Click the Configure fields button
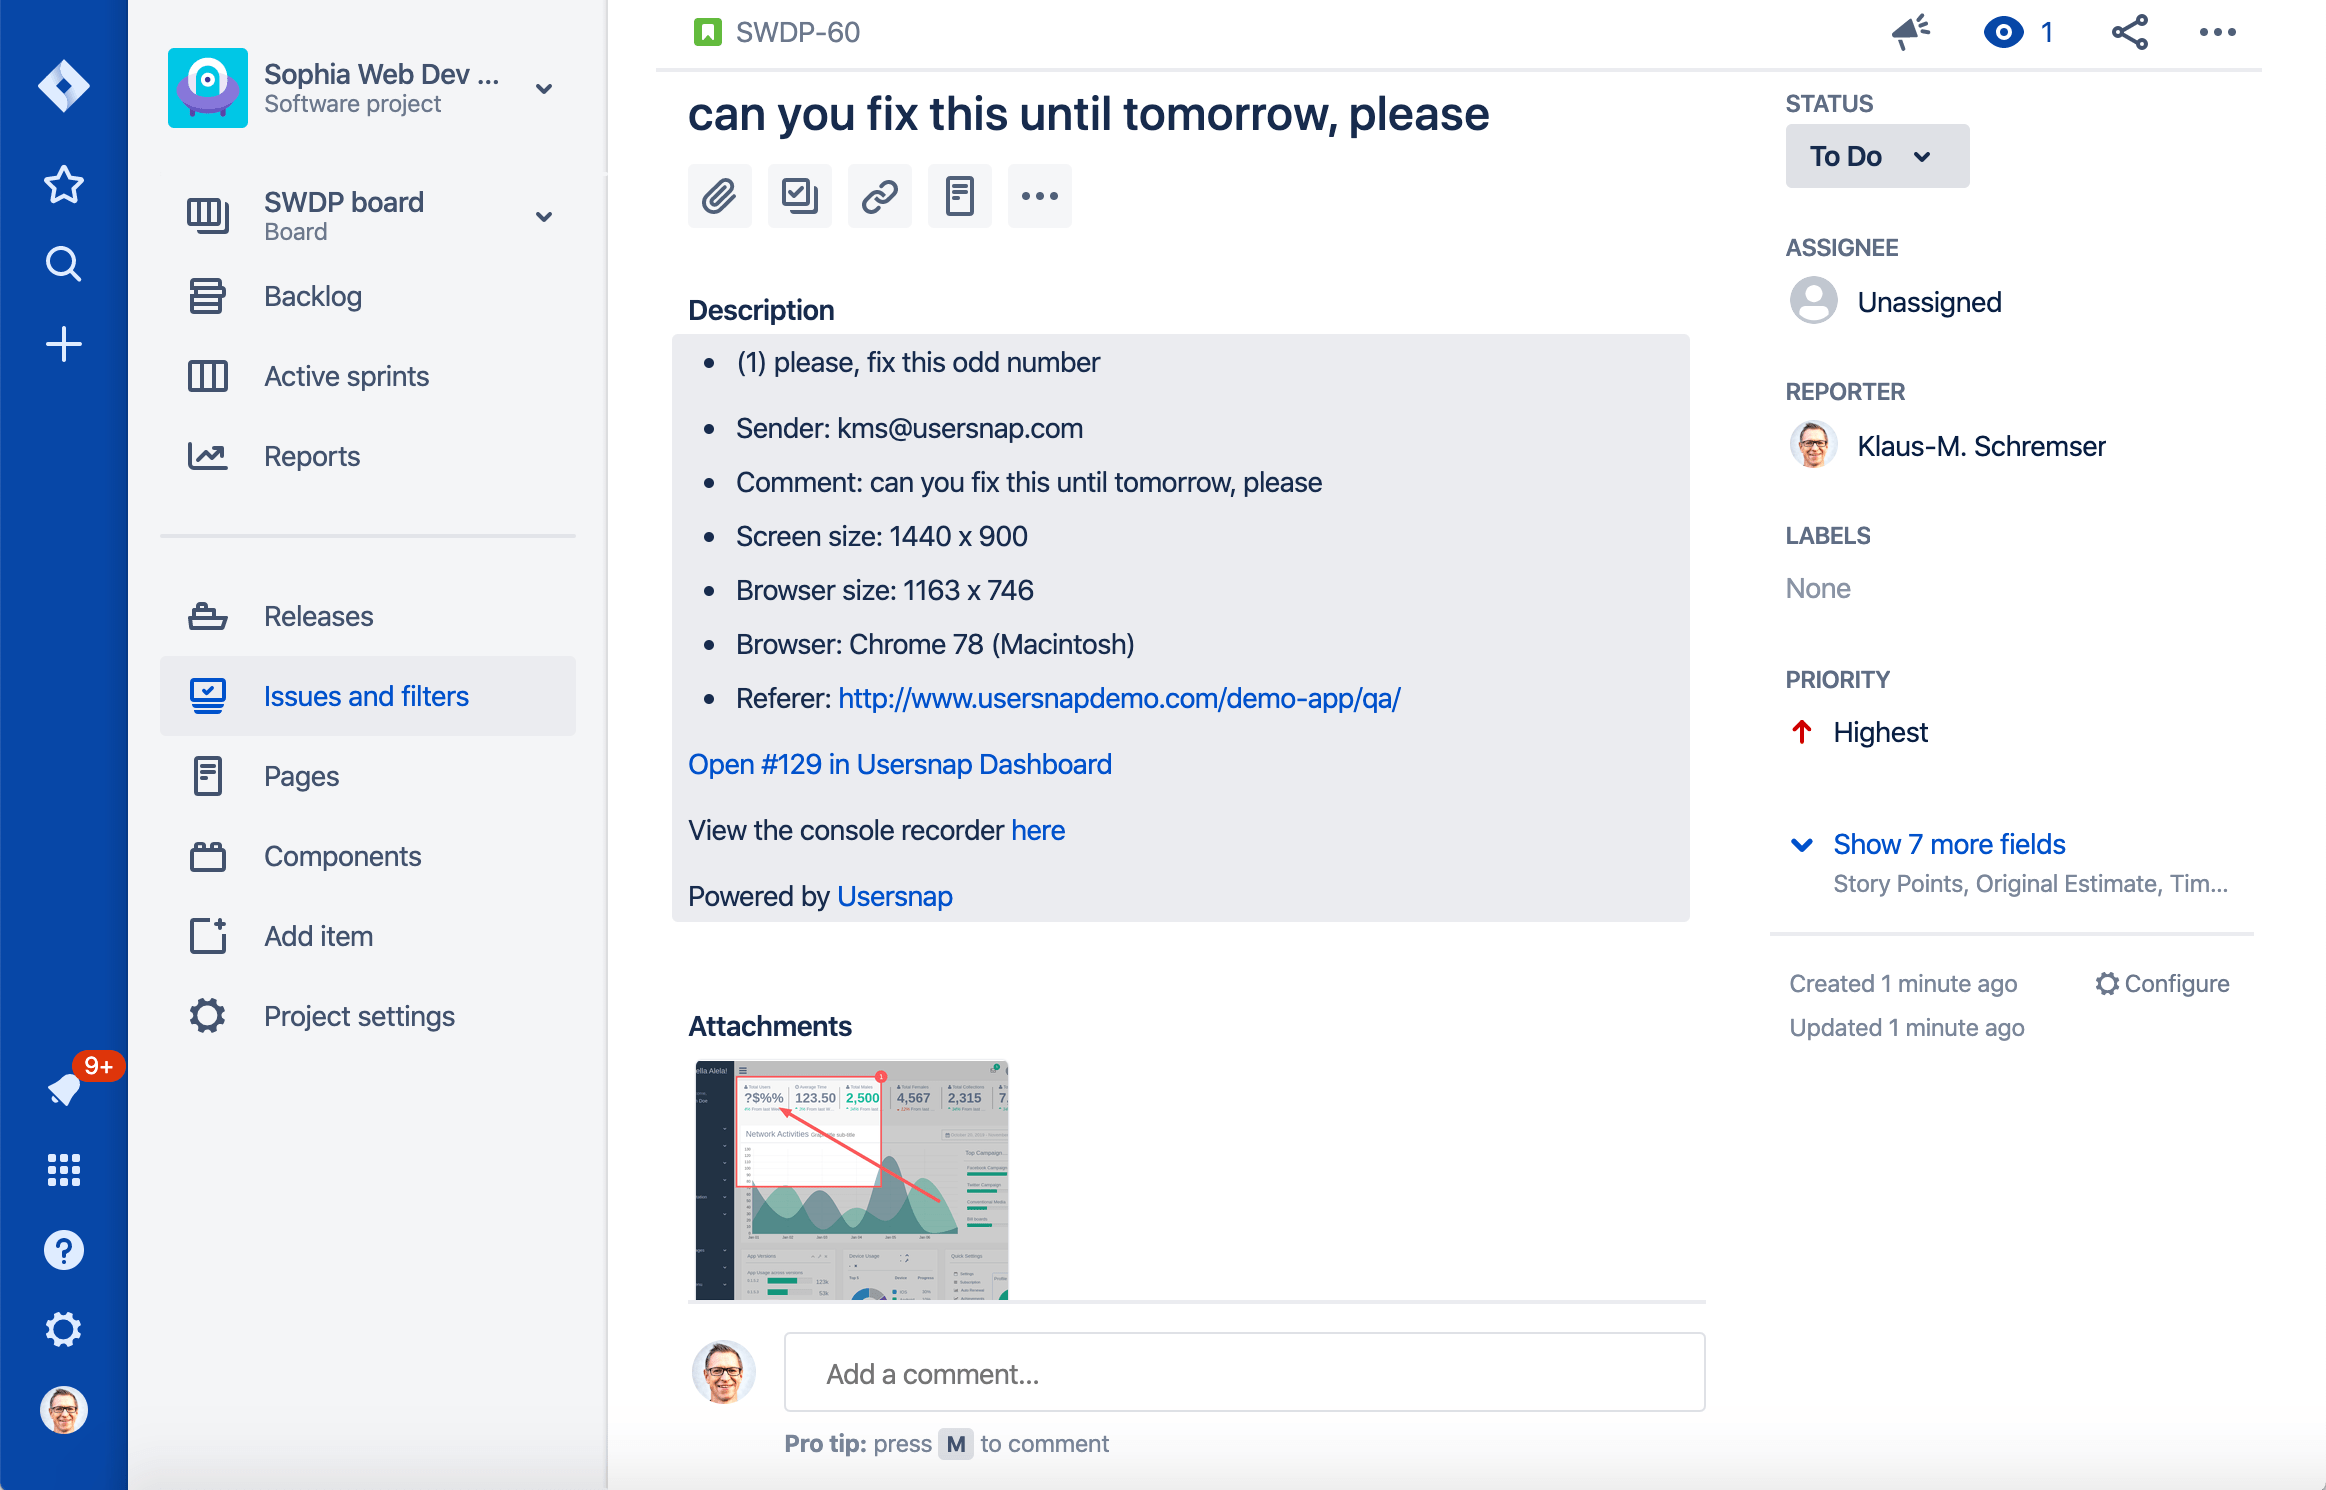Screen dimensions: 2326x1490 pyautogui.click(x=2162, y=983)
